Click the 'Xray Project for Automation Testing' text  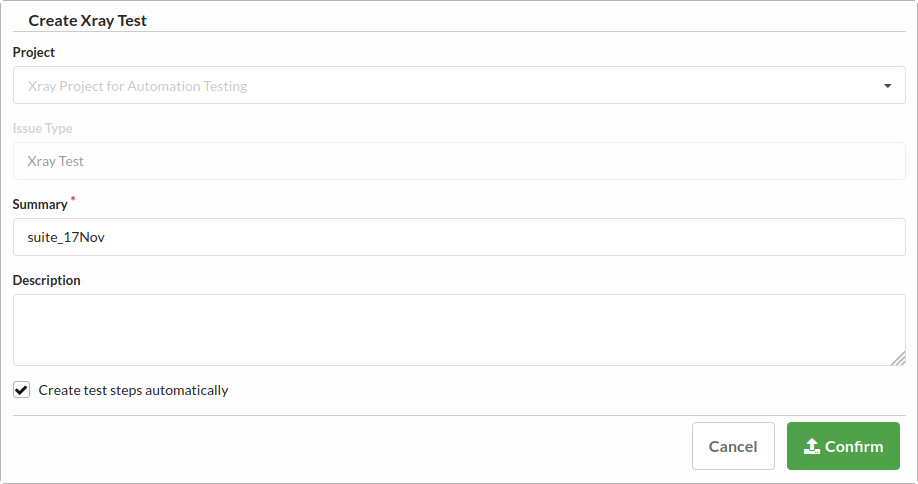click(137, 86)
